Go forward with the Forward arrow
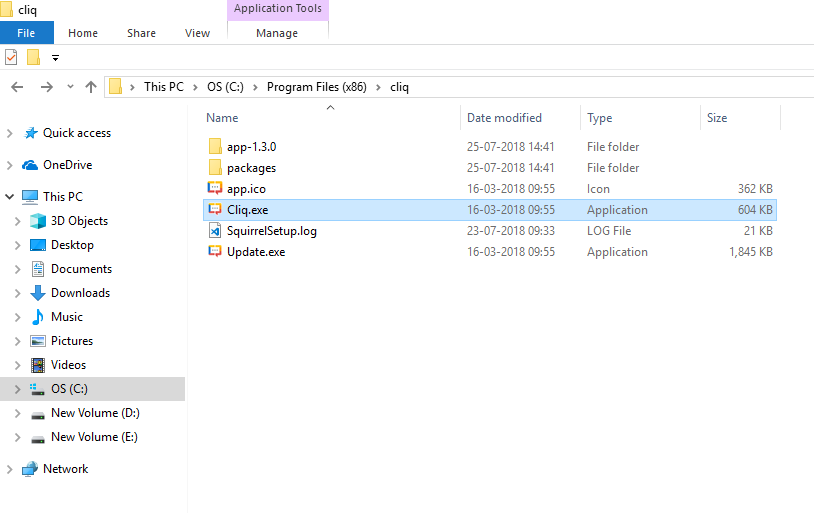The height and width of the screenshot is (513, 814). [x=47, y=87]
